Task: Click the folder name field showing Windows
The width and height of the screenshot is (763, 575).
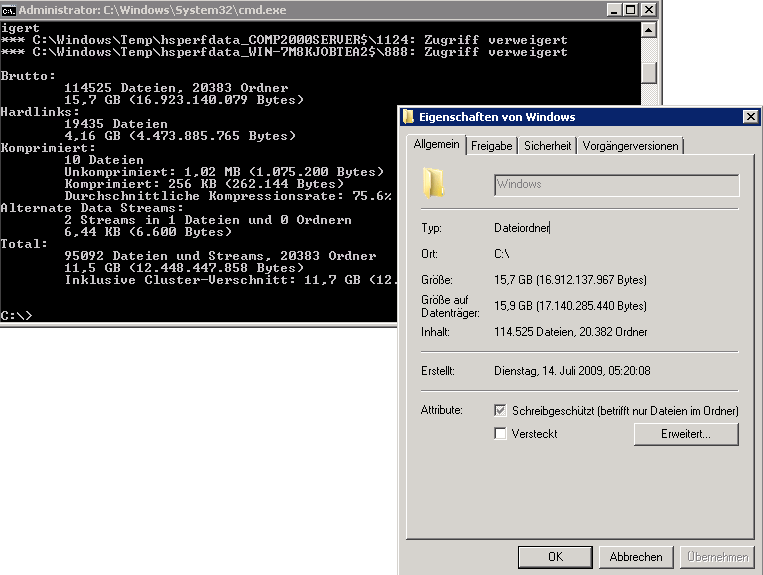Action: point(616,185)
